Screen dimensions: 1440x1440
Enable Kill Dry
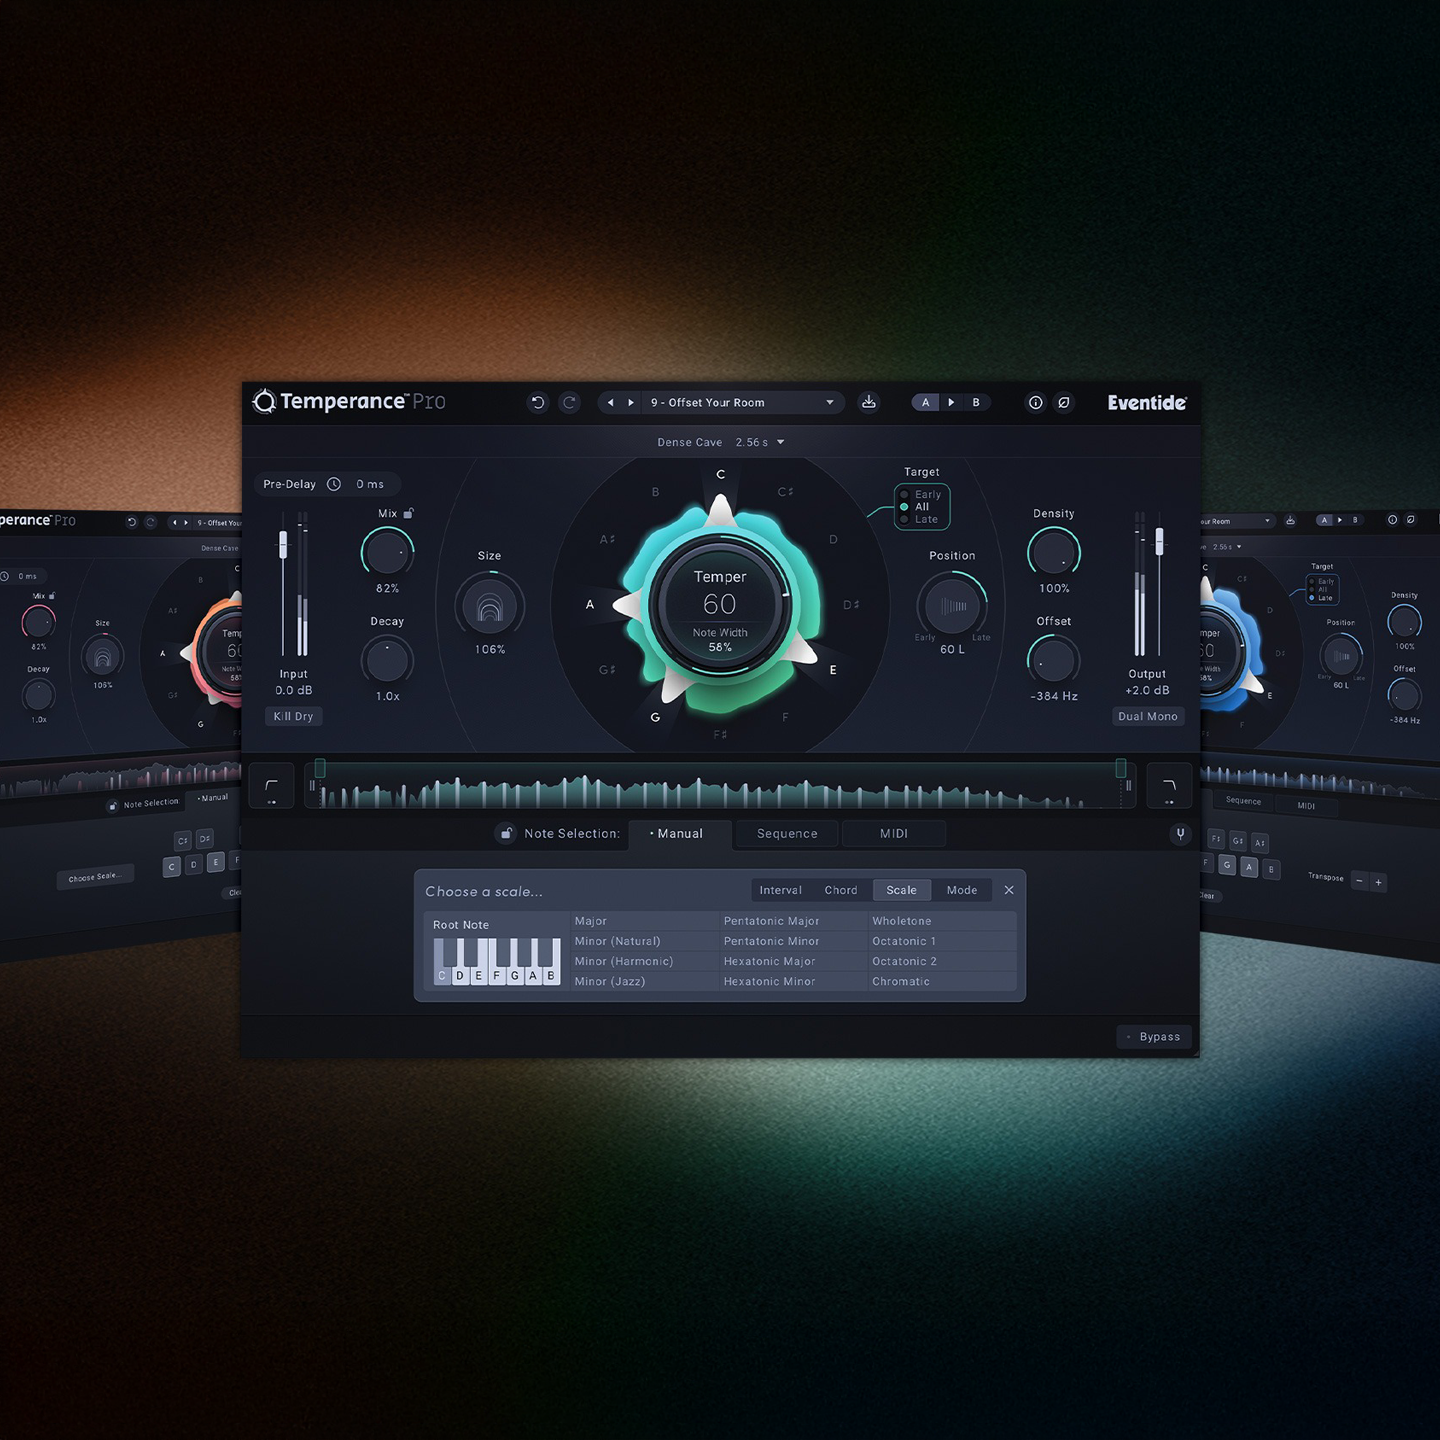(x=293, y=716)
